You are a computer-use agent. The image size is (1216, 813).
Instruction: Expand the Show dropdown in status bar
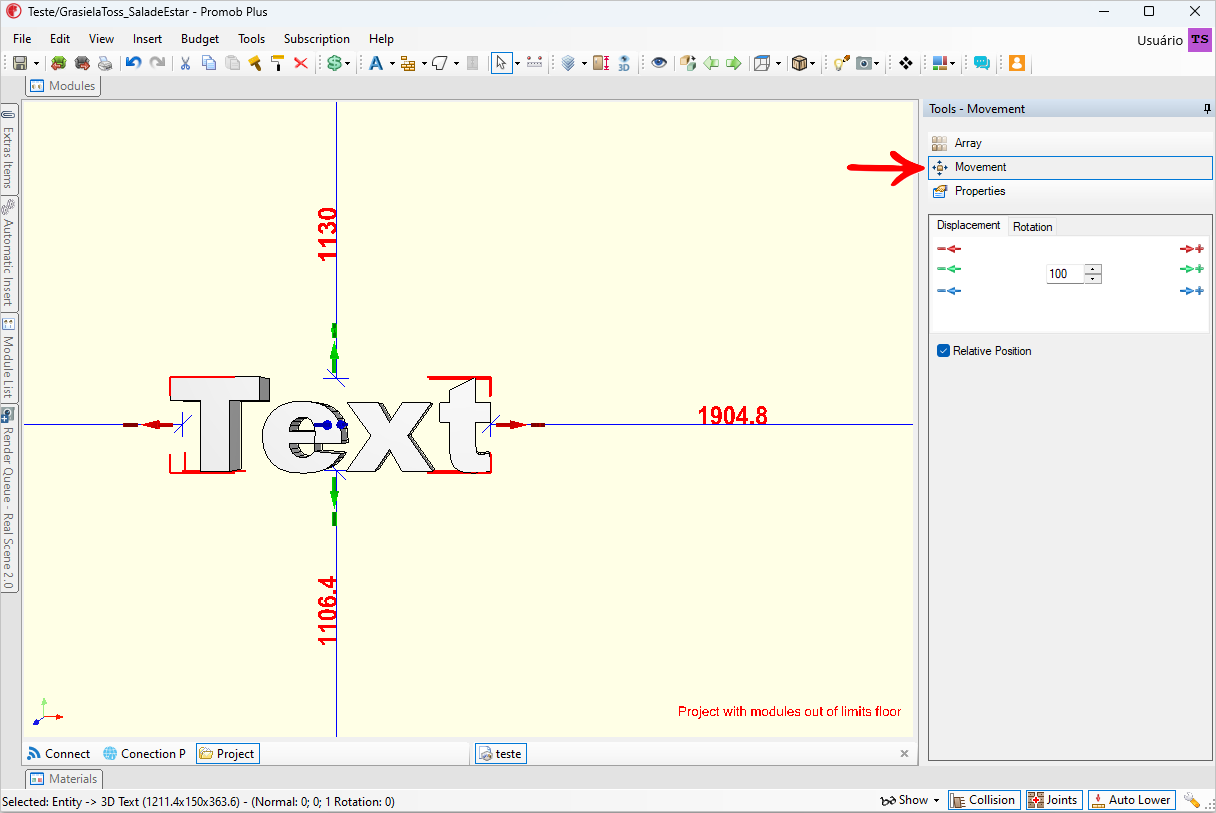[x=910, y=800]
